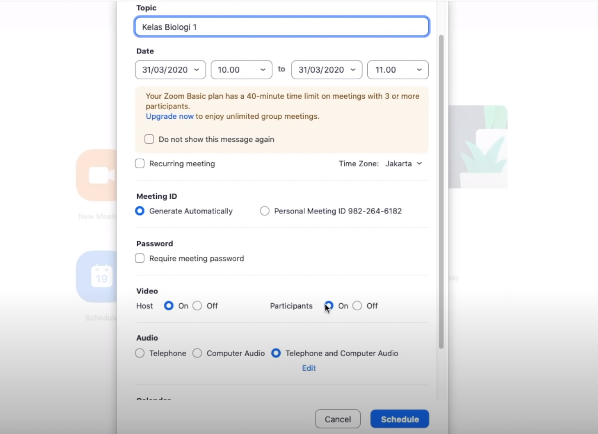Viewport: 598px width, 434px height.
Task: Select Personal Meeting ID 982-264-6182 option
Action: 265,211
